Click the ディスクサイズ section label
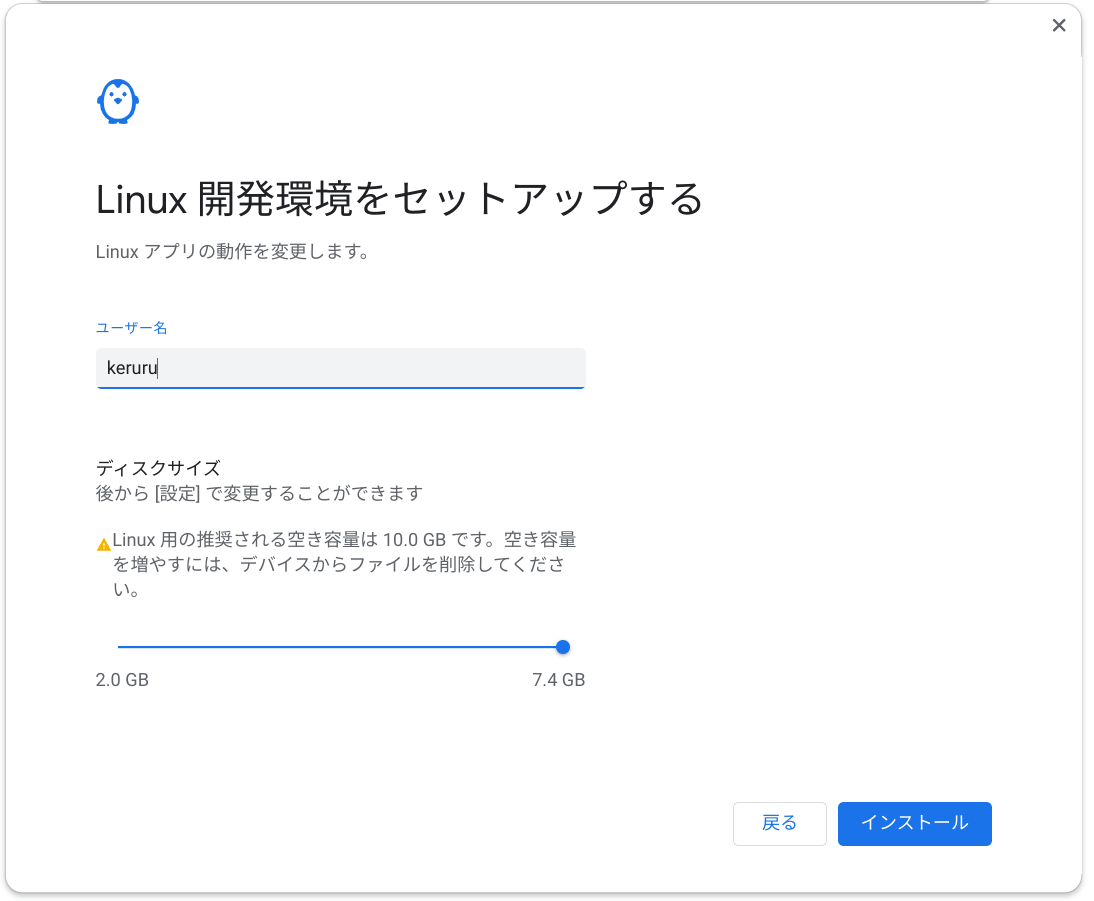 pyautogui.click(x=158, y=467)
